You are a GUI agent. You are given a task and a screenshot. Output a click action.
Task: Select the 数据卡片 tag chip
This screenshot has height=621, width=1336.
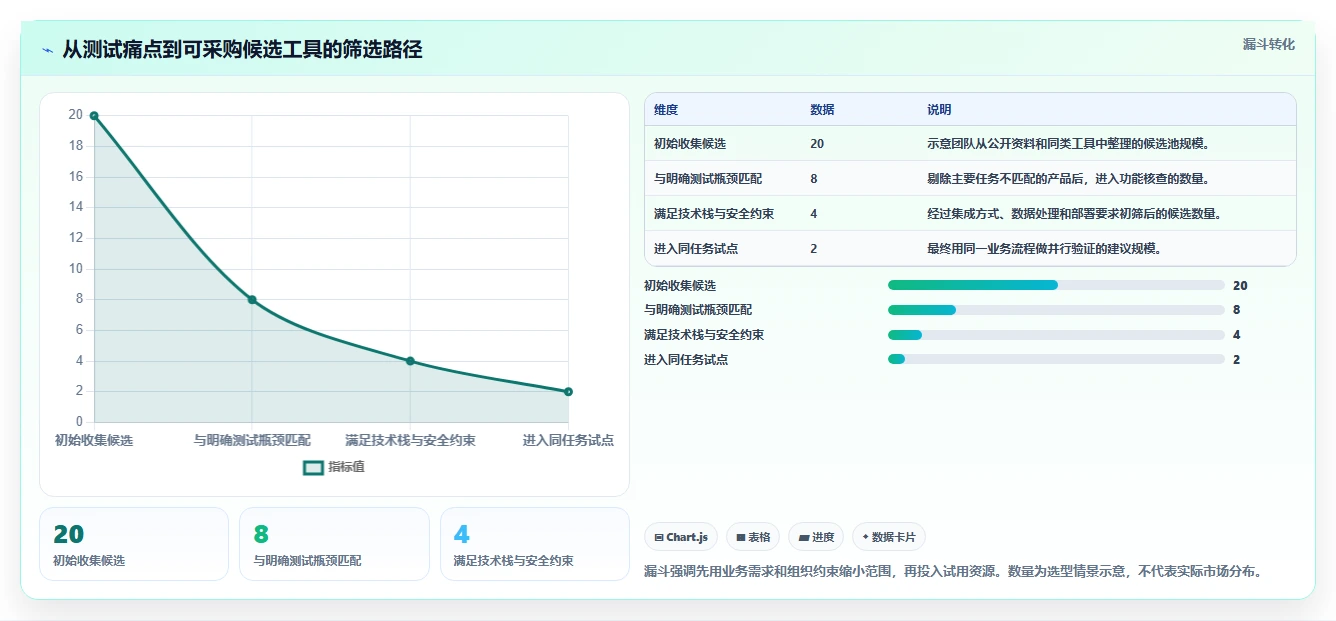point(889,537)
